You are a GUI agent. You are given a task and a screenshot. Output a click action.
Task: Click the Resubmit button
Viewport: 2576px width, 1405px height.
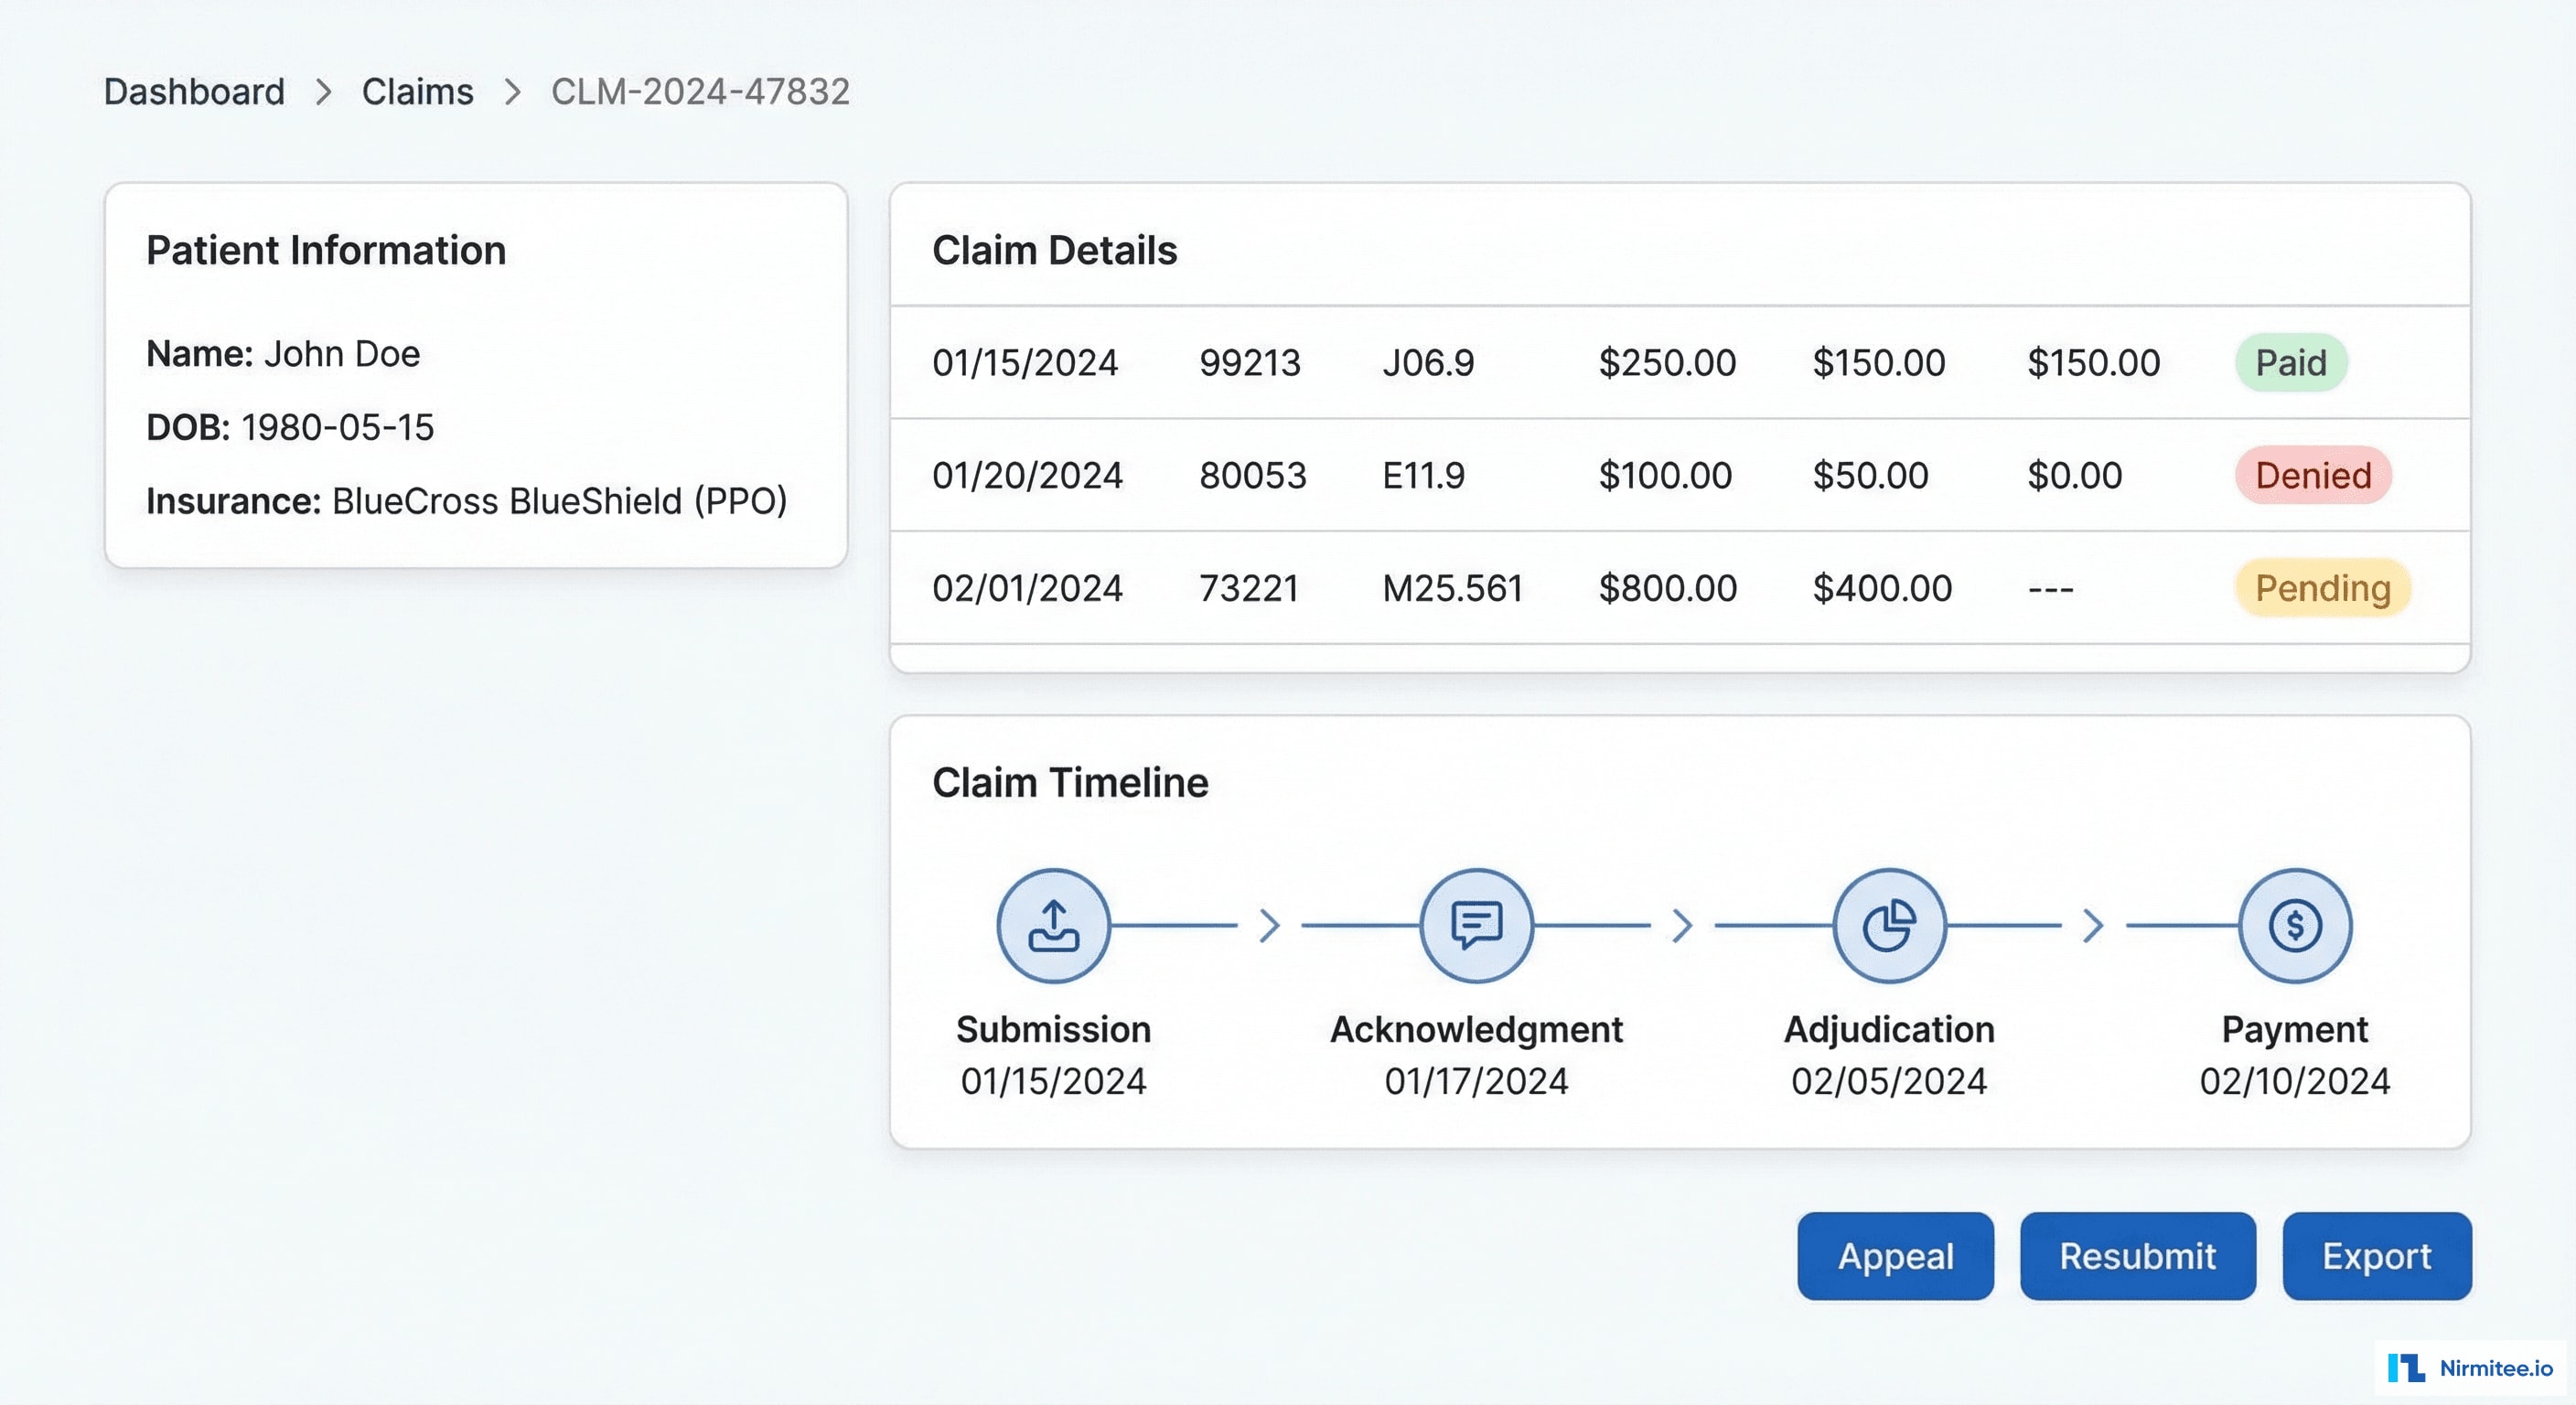coord(2137,1257)
